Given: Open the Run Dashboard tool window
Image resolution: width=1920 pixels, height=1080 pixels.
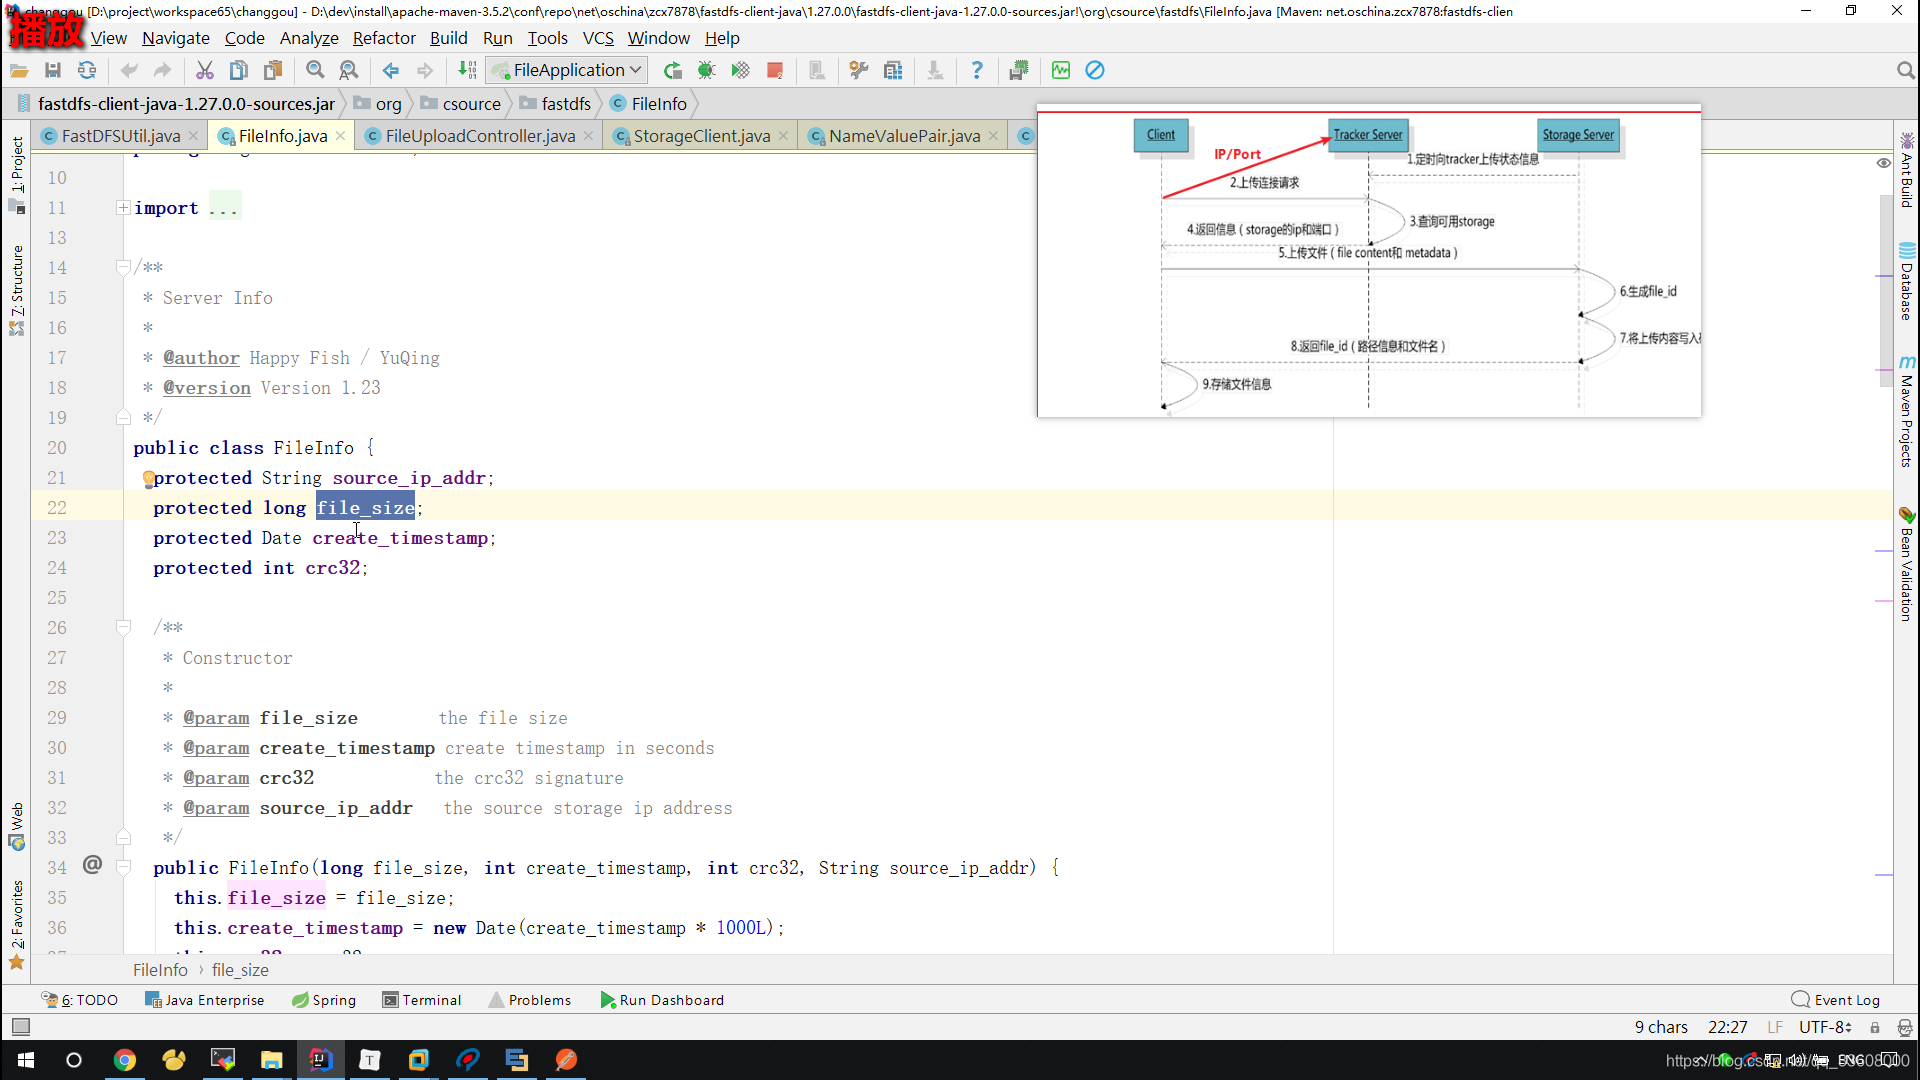Looking at the screenshot, I should coord(662,1000).
